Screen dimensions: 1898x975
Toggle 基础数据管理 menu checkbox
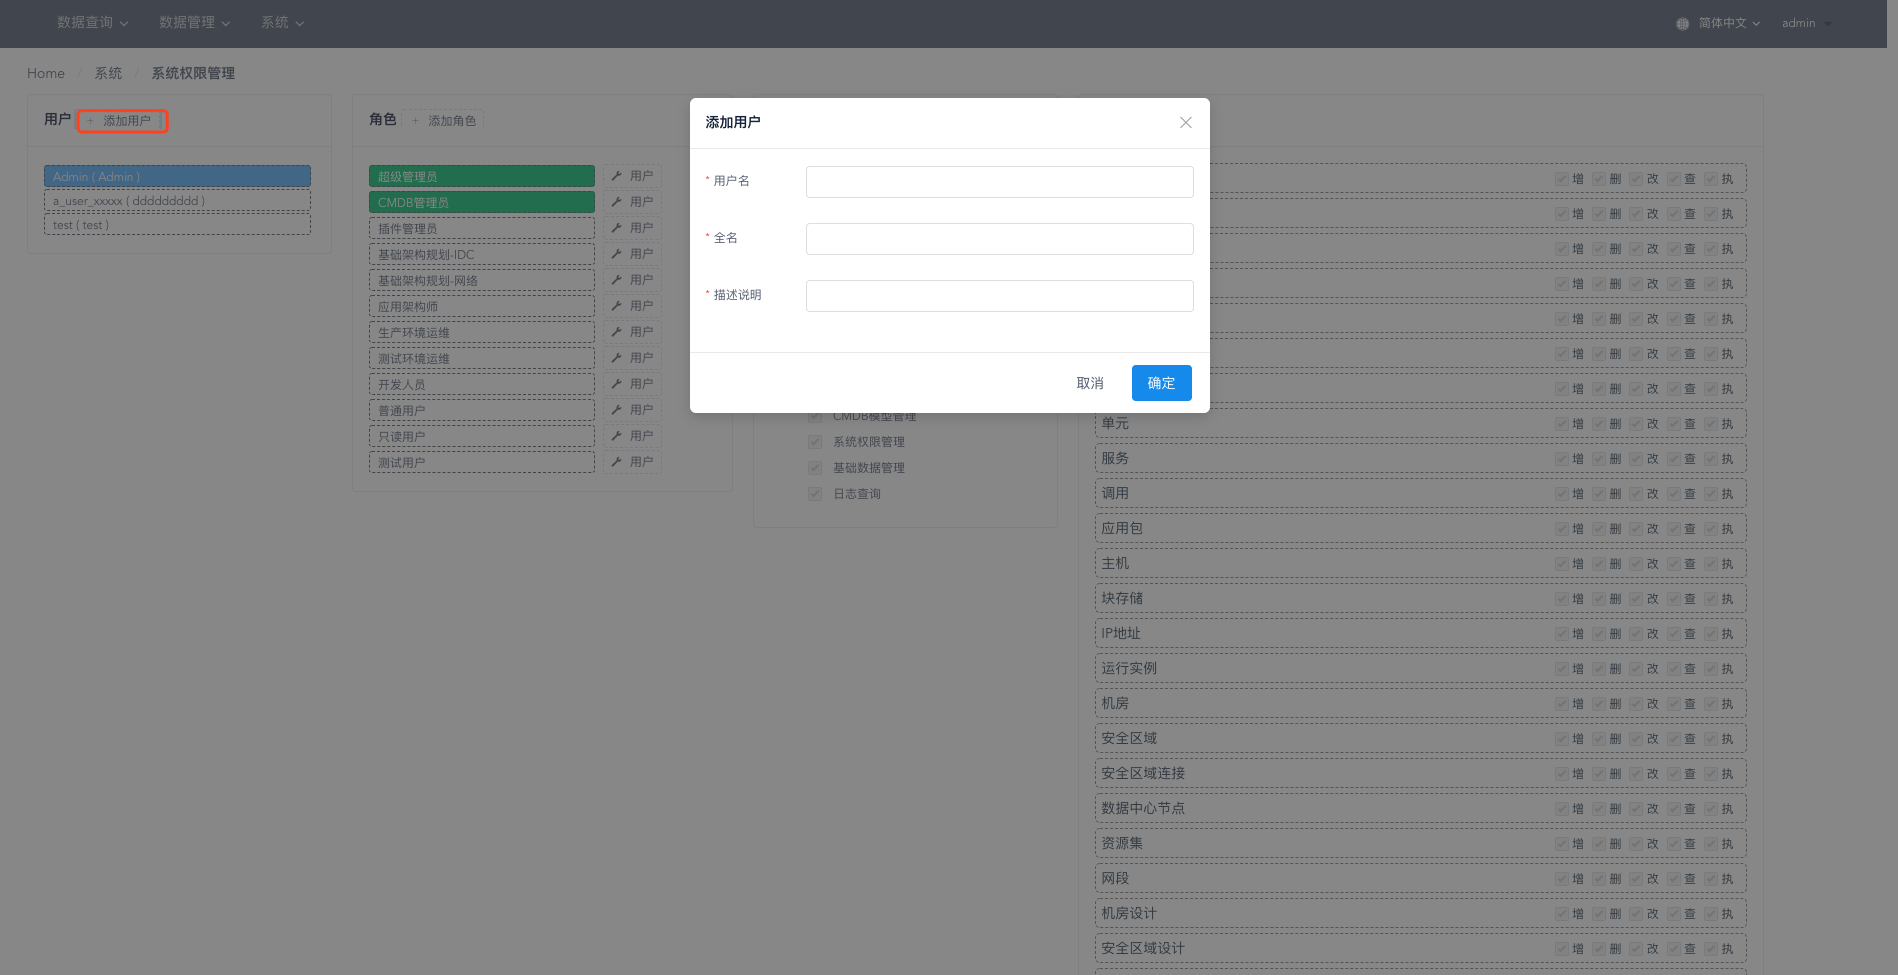coord(815,468)
